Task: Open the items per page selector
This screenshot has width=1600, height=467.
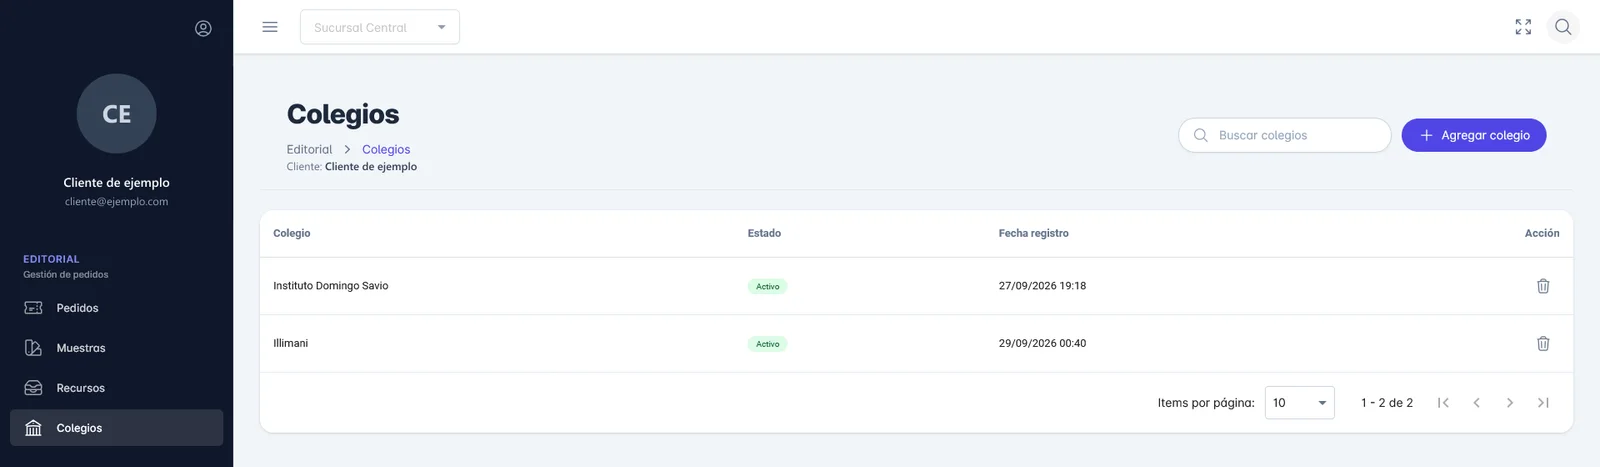Action: 1299,403
